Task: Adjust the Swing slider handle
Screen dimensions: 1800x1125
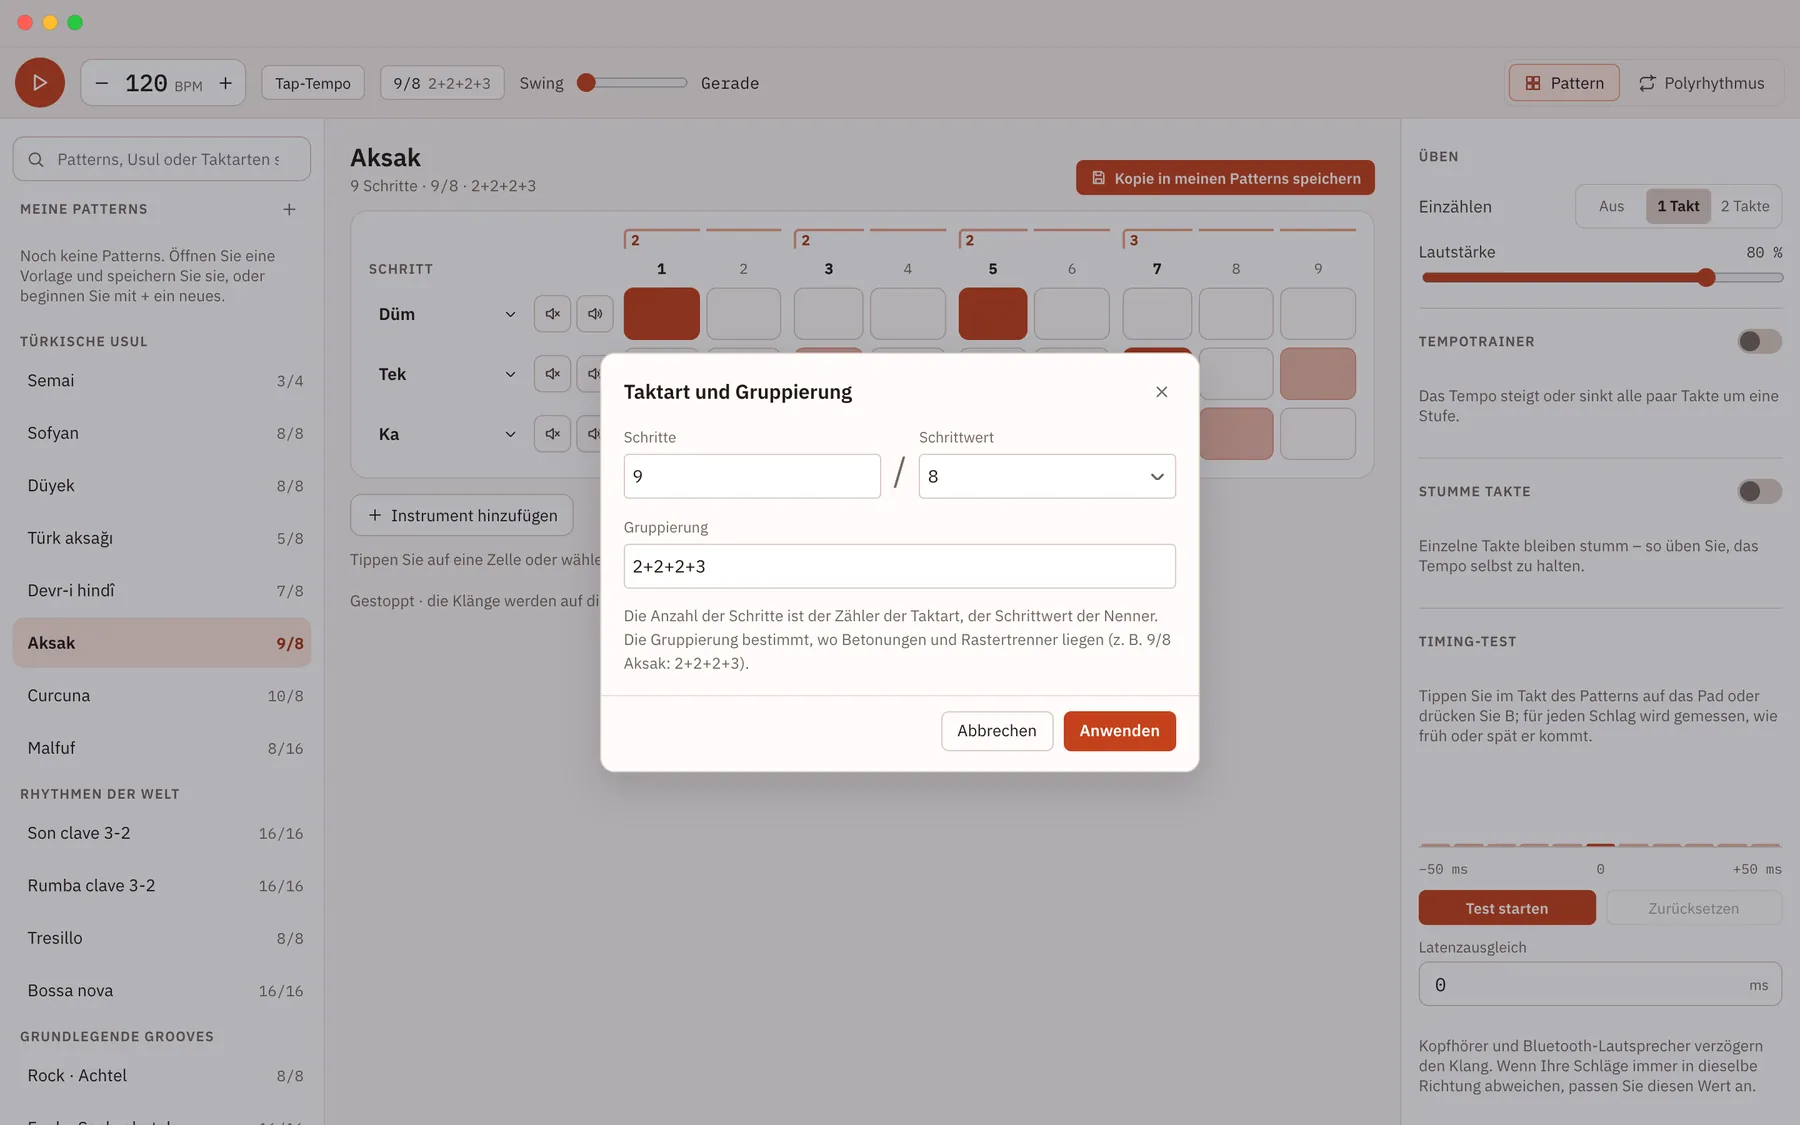Action: (587, 83)
